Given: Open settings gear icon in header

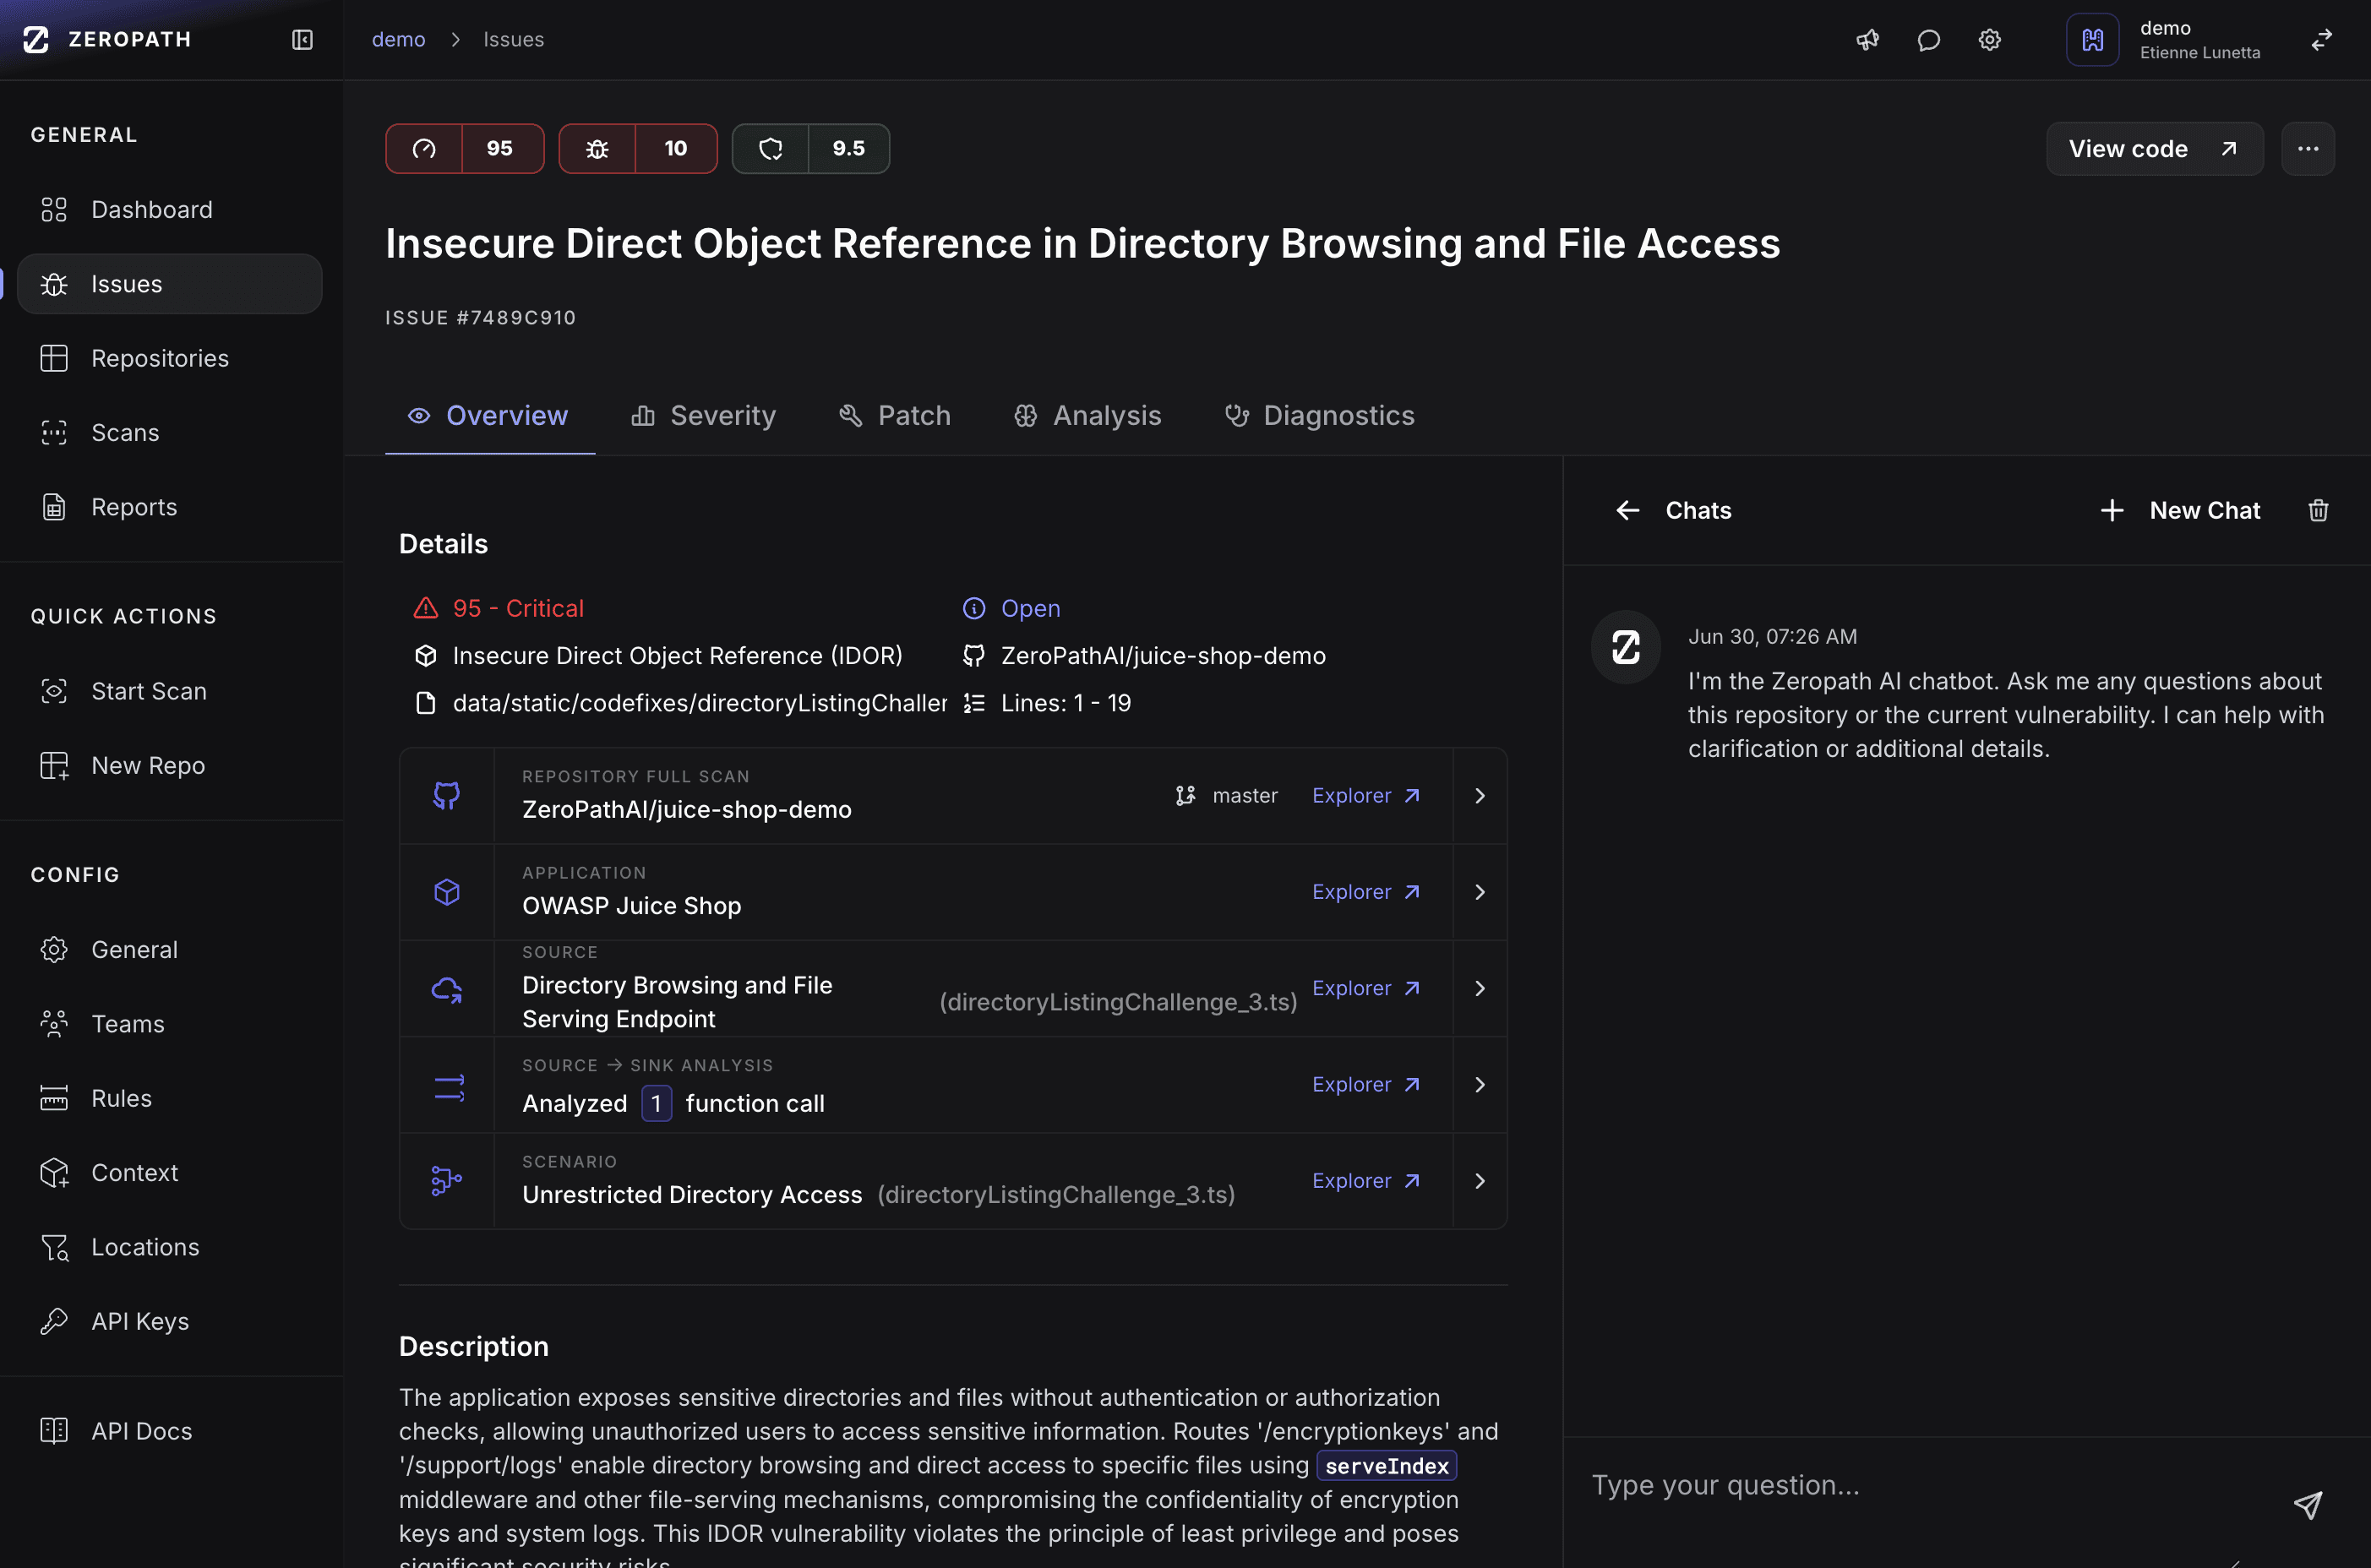Looking at the screenshot, I should point(1989,40).
